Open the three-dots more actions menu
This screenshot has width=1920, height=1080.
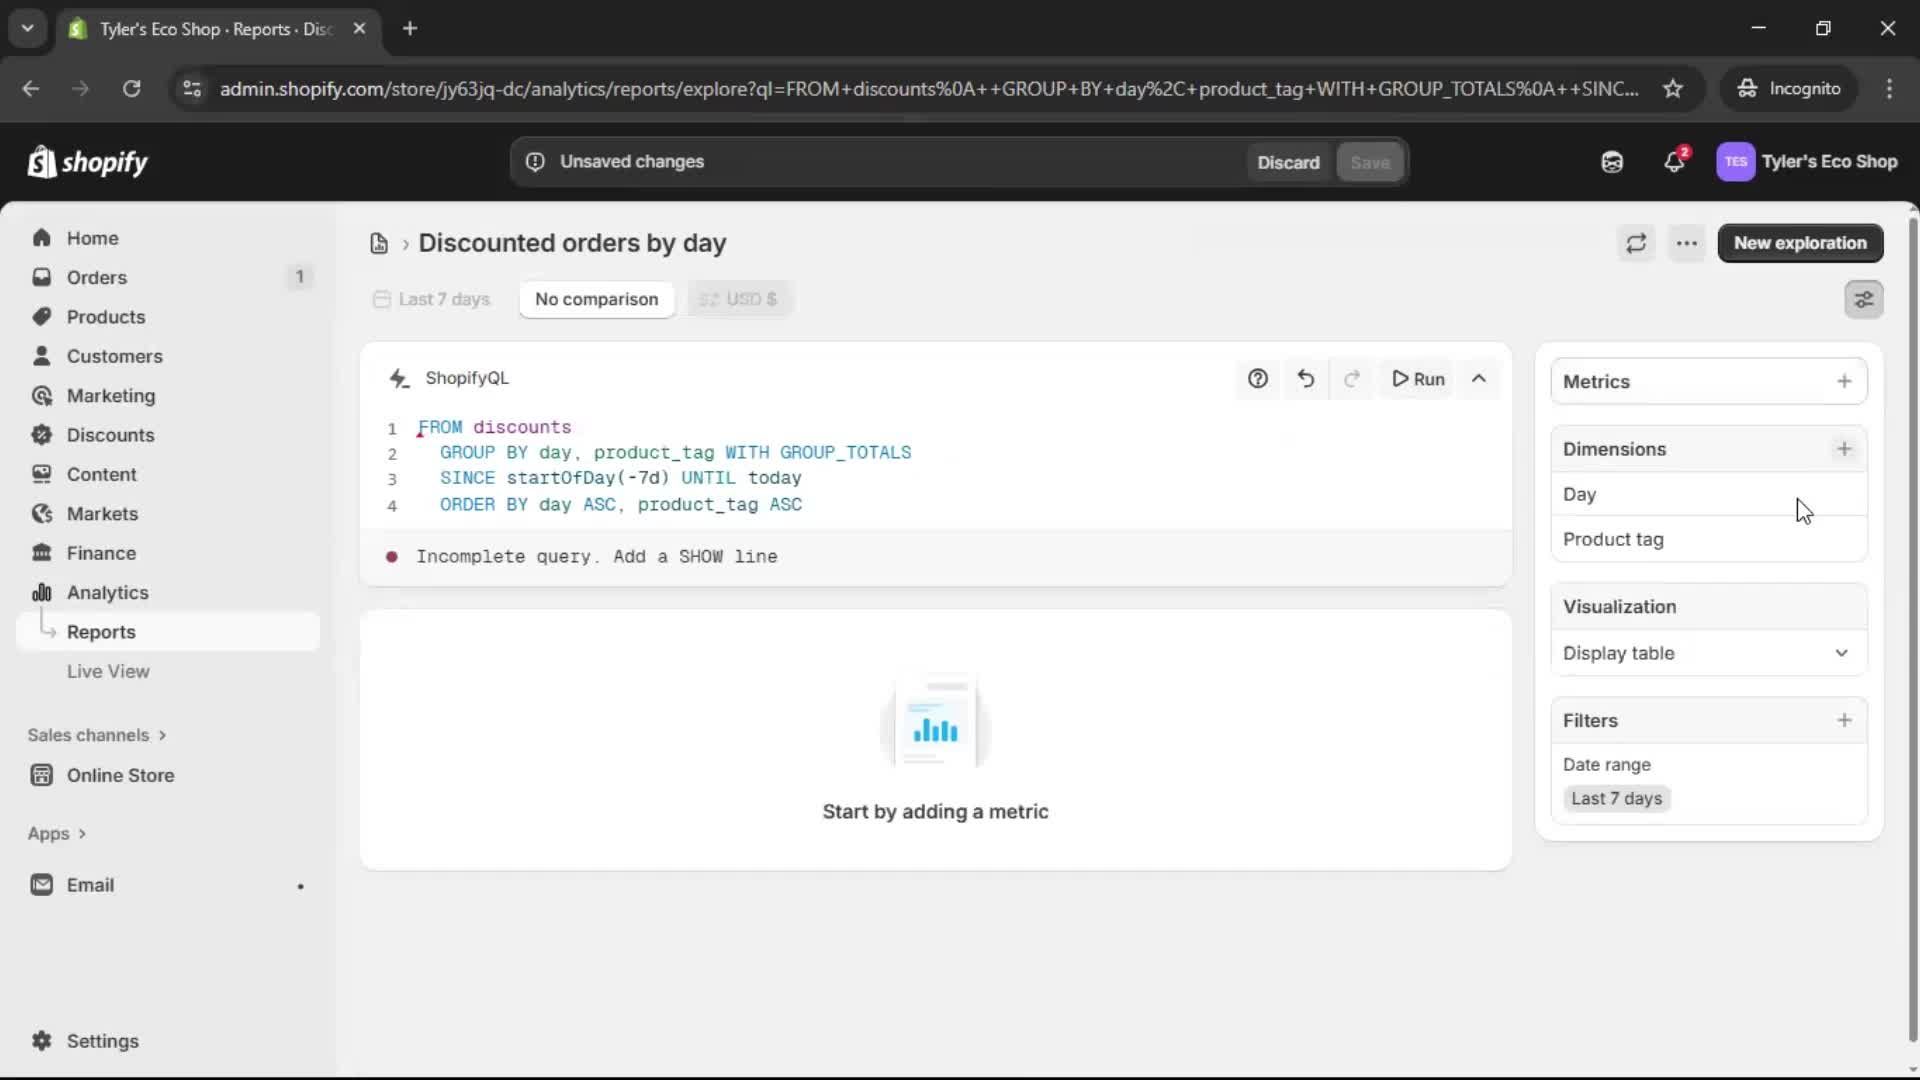tap(1687, 243)
